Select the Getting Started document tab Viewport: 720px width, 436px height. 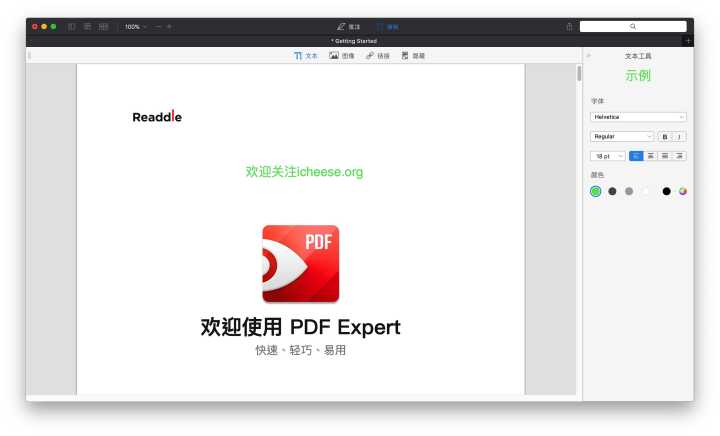tap(354, 41)
